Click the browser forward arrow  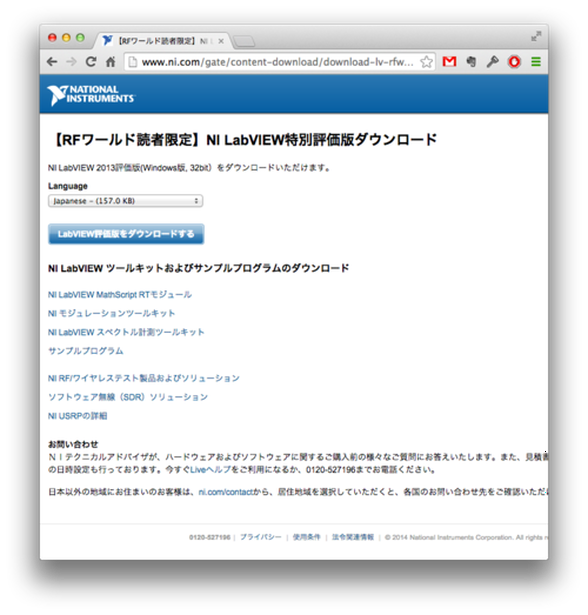tap(71, 62)
